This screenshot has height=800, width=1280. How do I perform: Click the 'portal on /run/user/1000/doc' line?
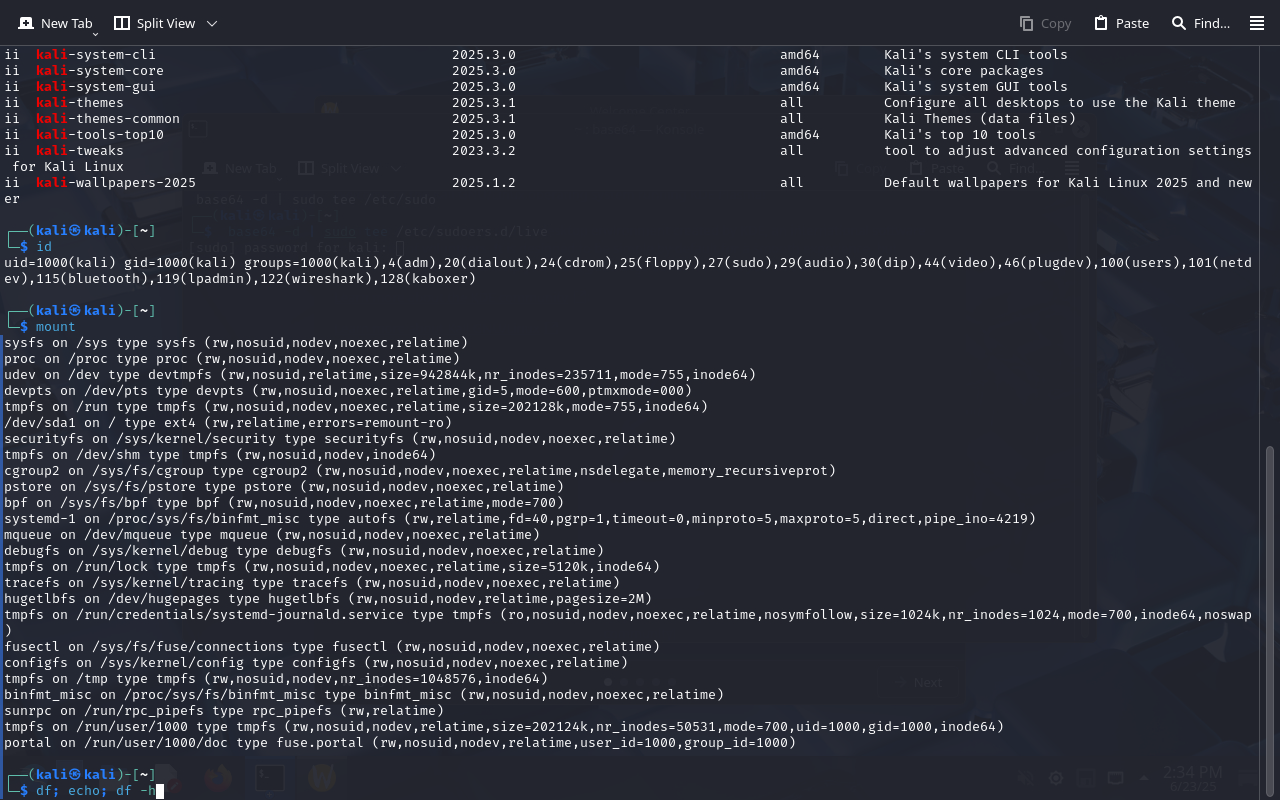point(400,743)
